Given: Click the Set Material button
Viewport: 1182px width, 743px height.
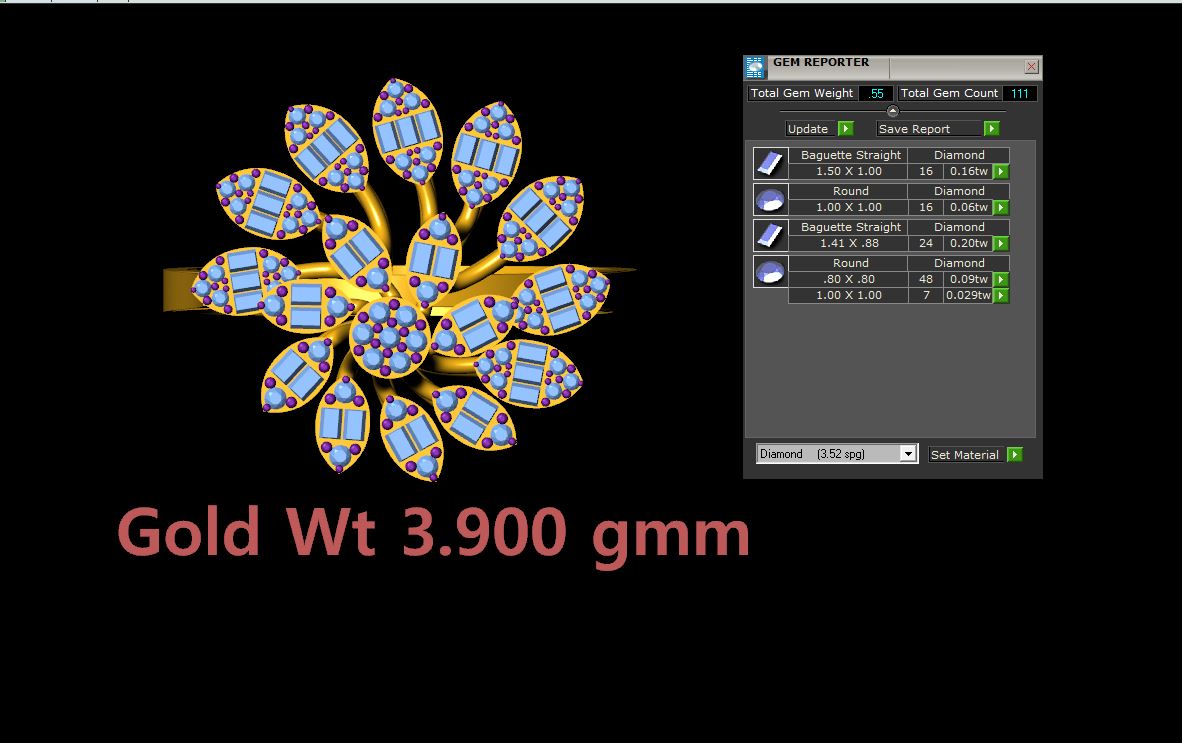Looking at the screenshot, I should point(975,455).
